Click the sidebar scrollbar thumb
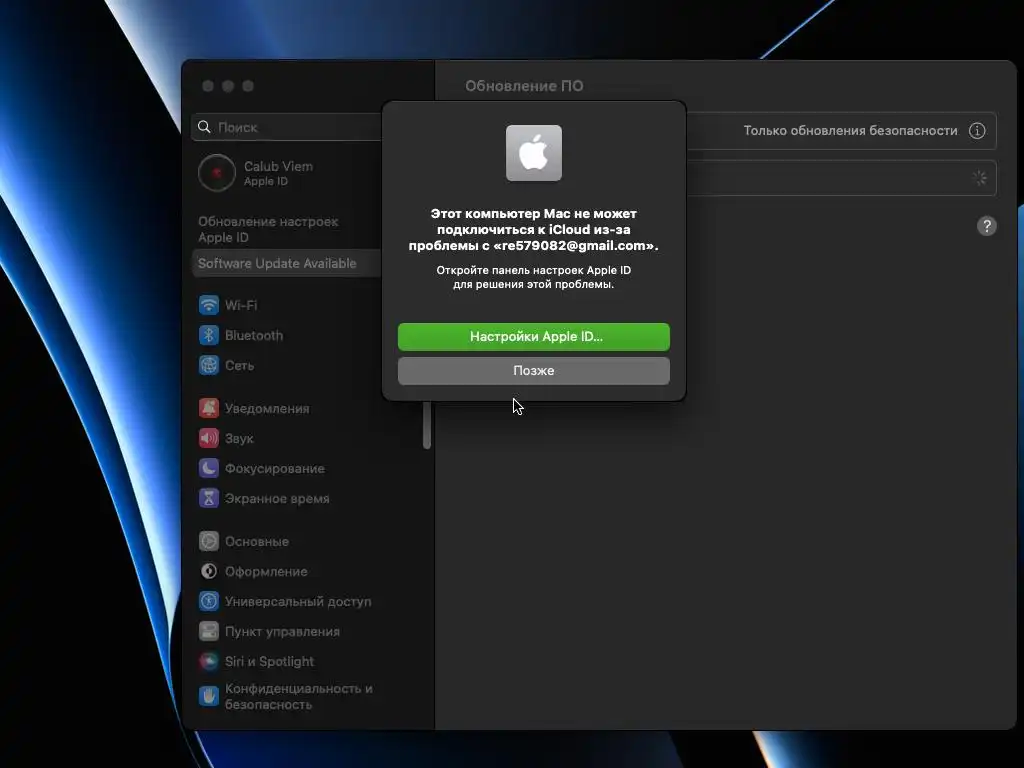 427,425
